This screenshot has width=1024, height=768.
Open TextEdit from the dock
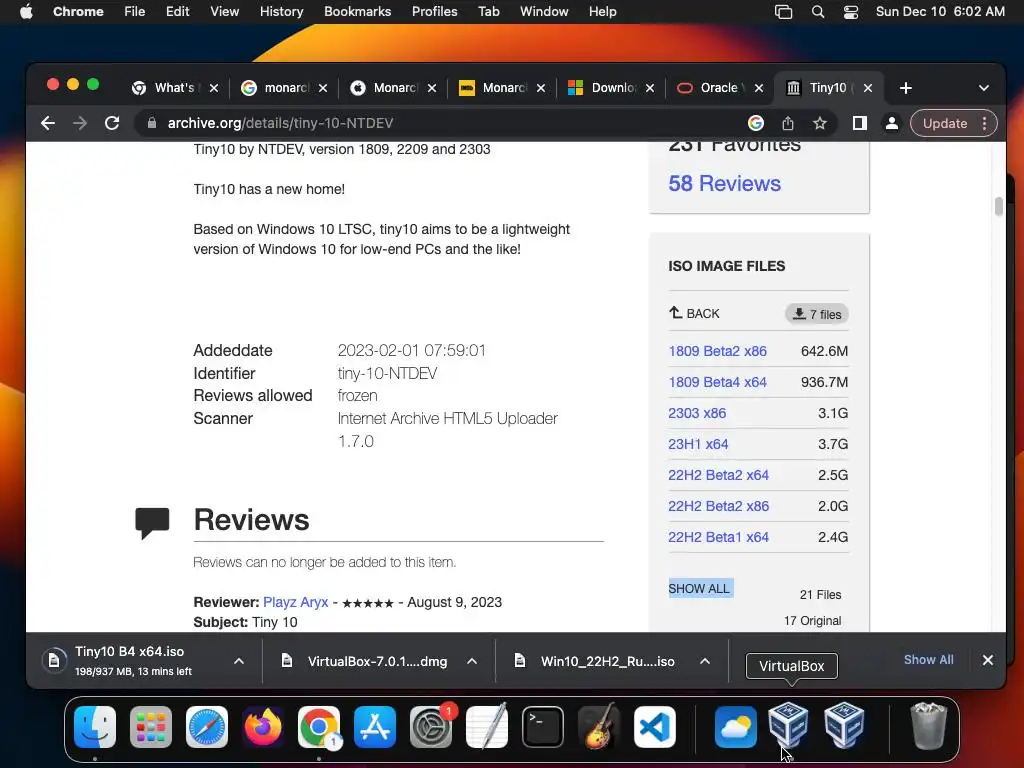[487, 727]
